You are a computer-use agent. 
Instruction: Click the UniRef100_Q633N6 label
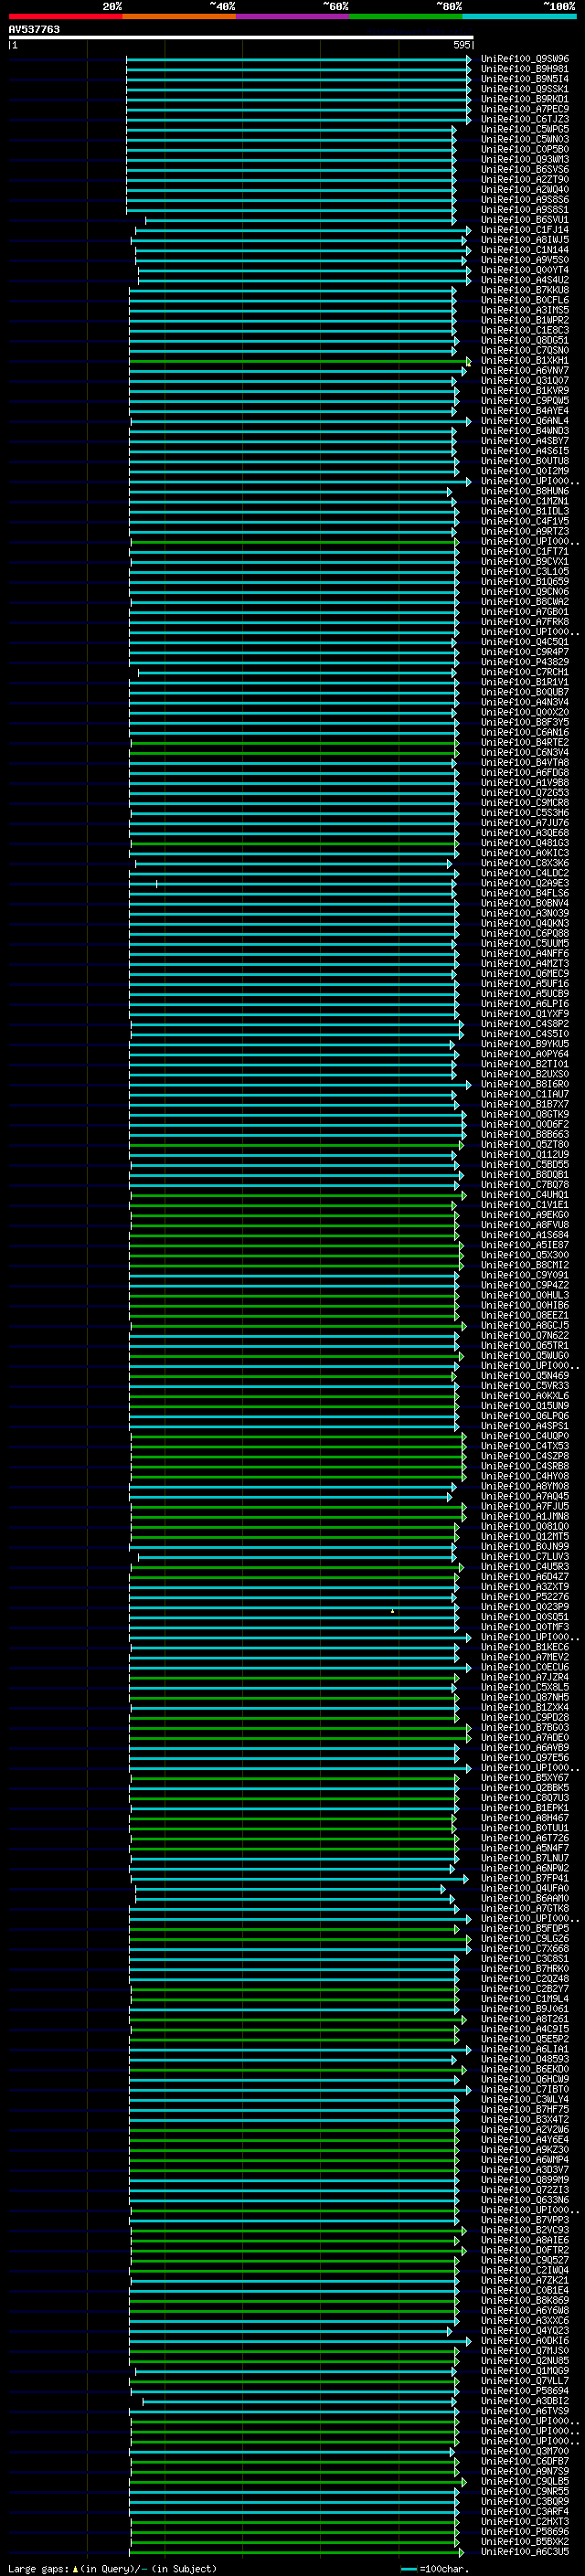(x=525, y=2200)
